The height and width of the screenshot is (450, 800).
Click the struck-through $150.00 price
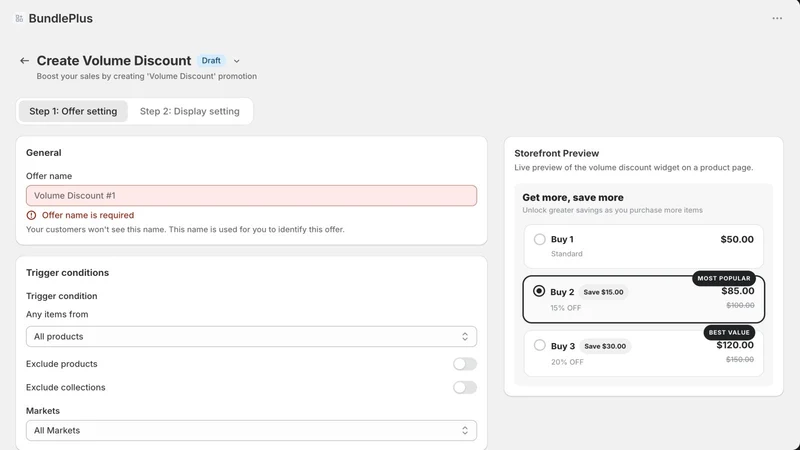740,360
